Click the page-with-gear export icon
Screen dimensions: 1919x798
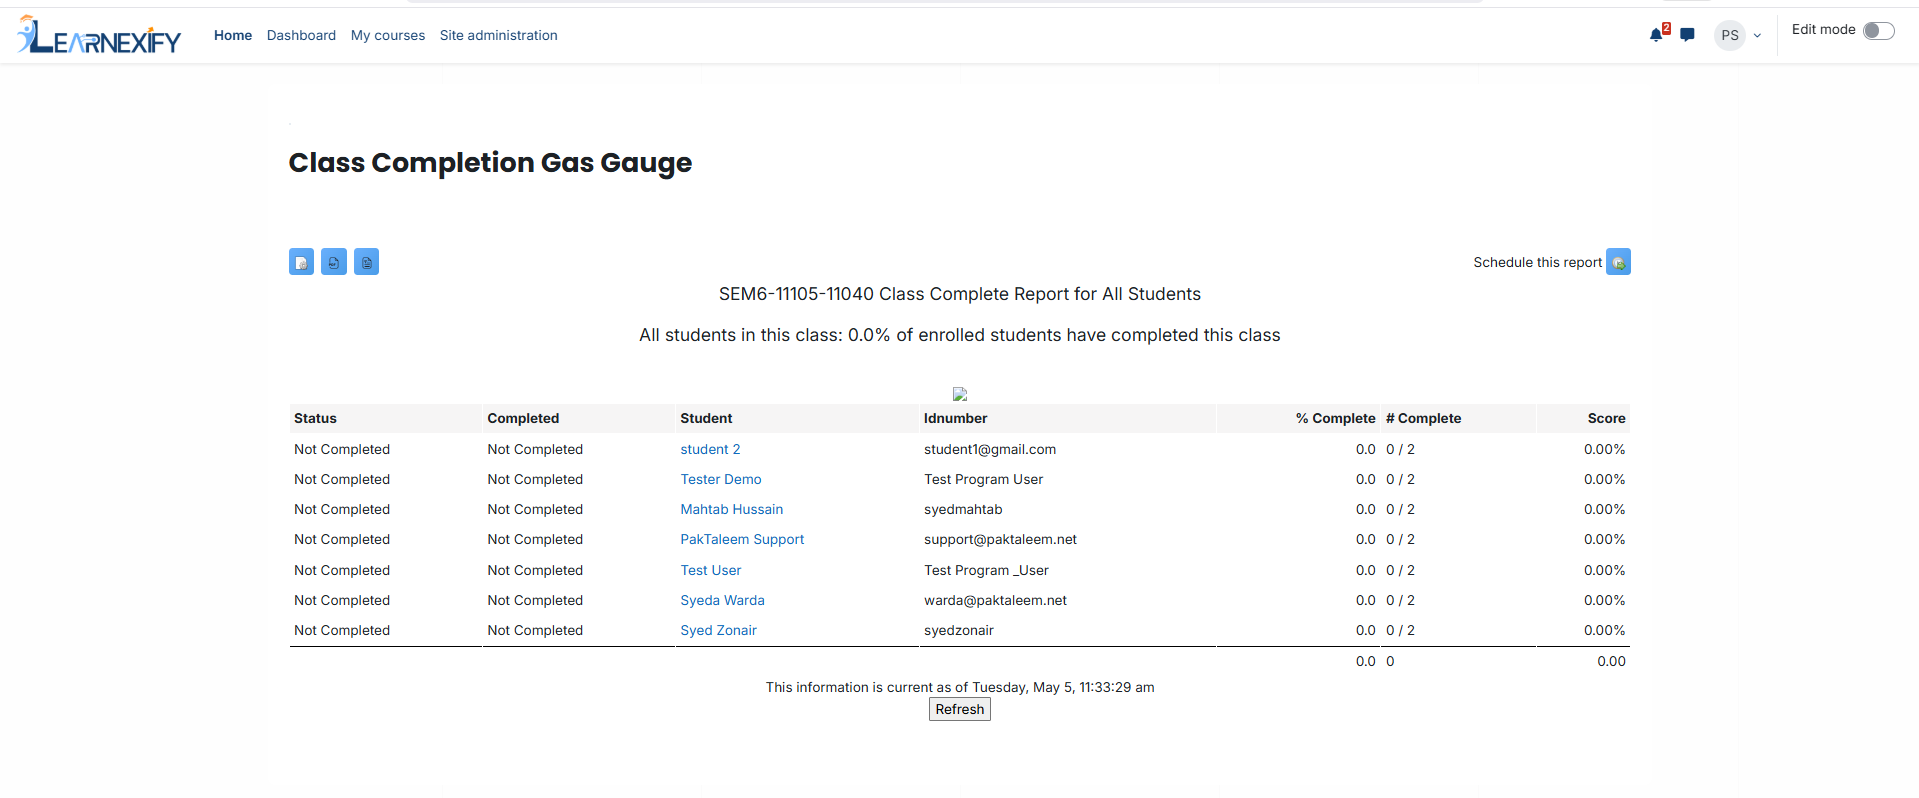301,262
